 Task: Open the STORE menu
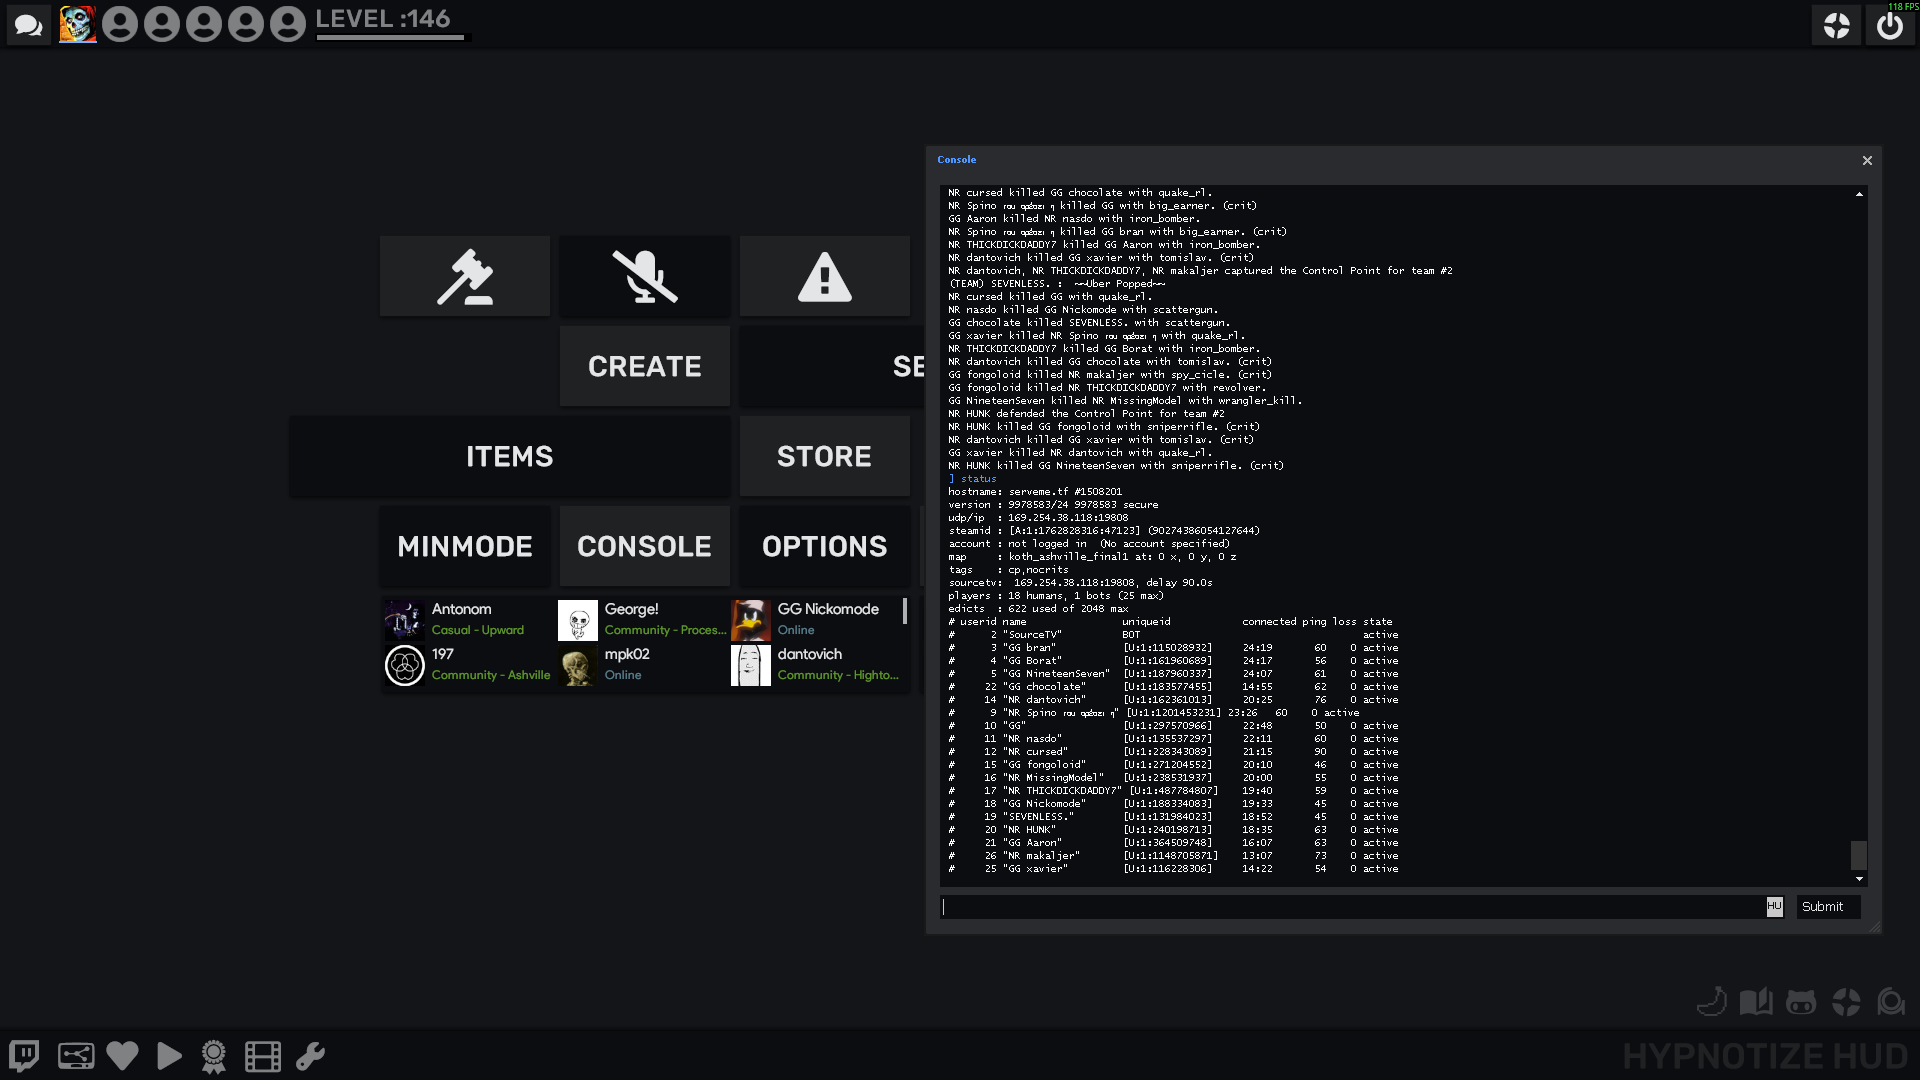point(825,456)
